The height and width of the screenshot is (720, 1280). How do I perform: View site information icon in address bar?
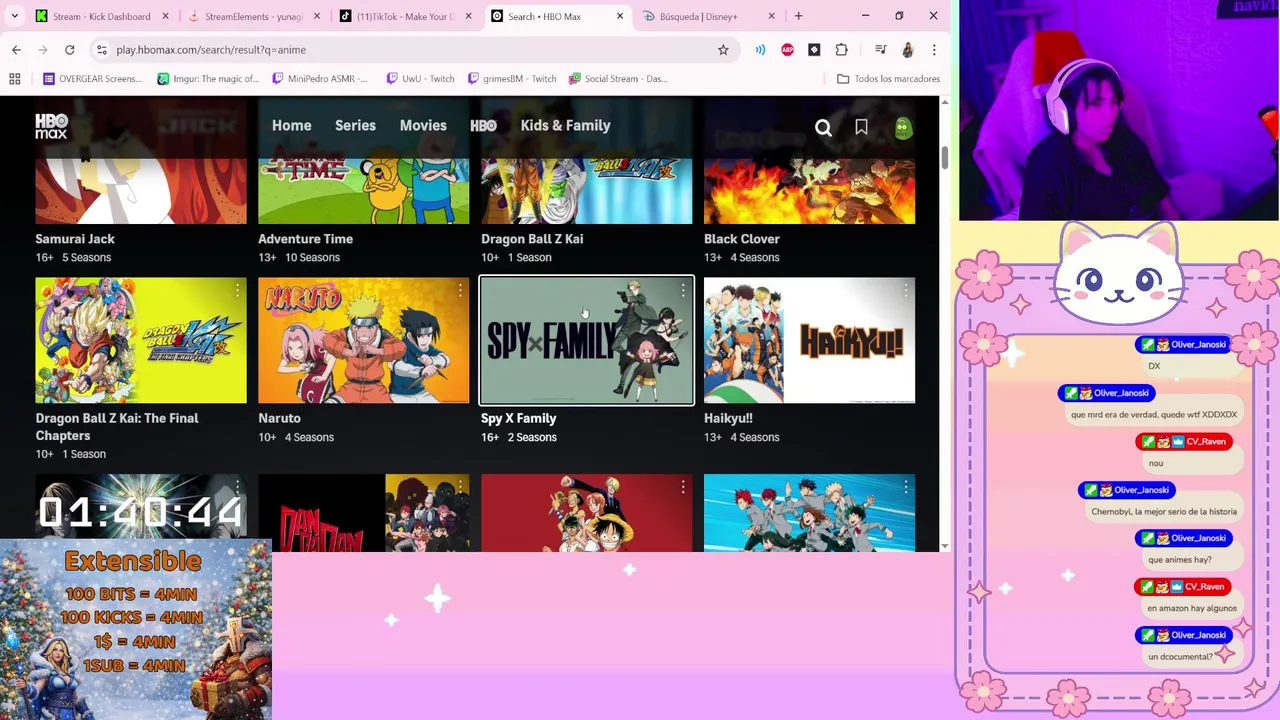point(101,49)
